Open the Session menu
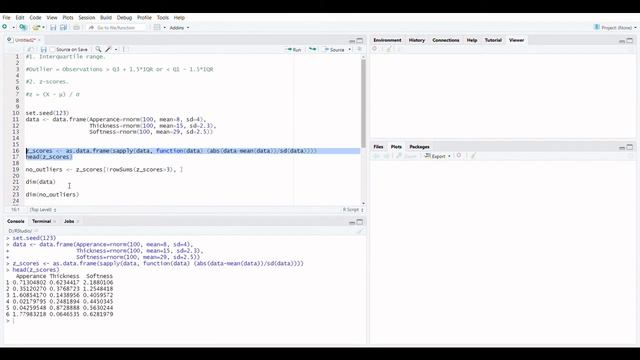The width and height of the screenshot is (640, 360). [87, 18]
